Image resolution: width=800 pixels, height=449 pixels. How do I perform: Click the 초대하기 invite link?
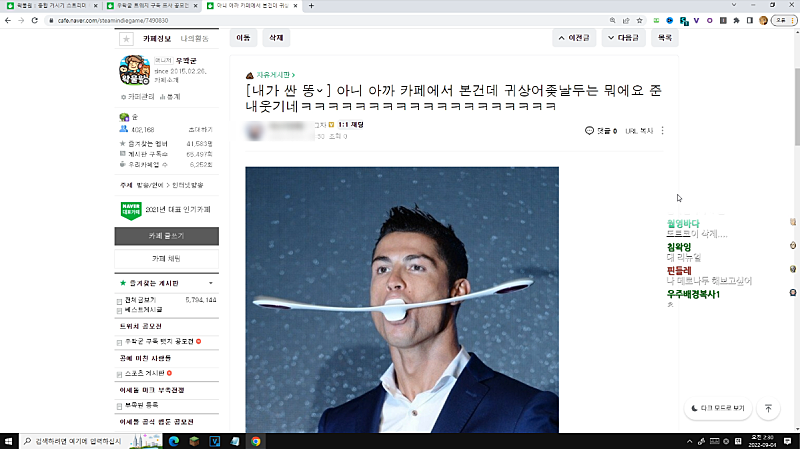(200, 130)
